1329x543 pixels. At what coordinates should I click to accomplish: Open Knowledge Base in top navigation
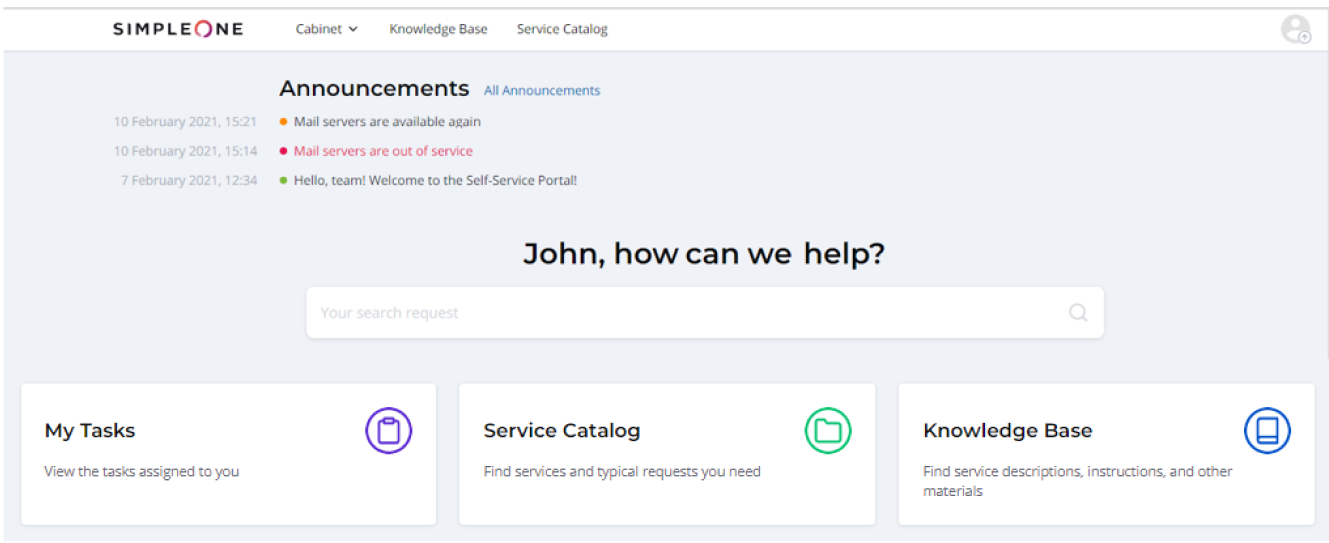[x=438, y=29]
